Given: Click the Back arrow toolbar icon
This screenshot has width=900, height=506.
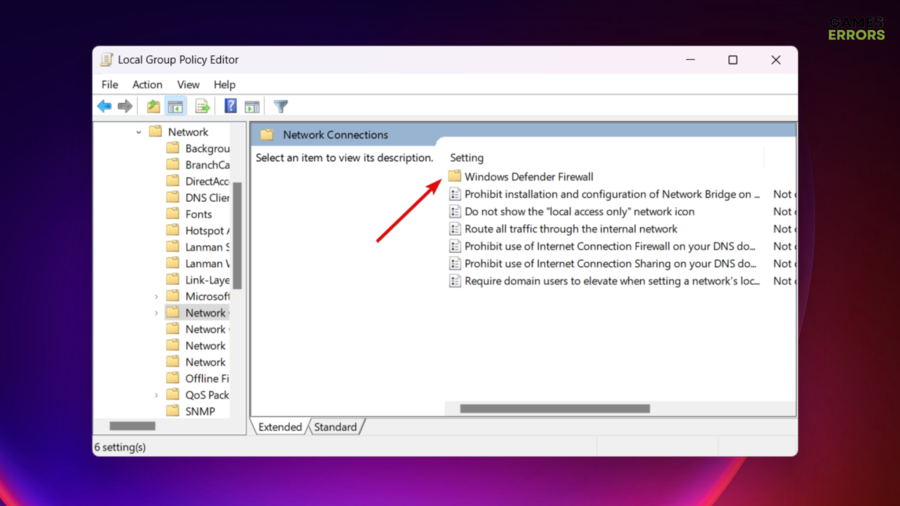Looking at the screenshot, I should tap(104, 106).
